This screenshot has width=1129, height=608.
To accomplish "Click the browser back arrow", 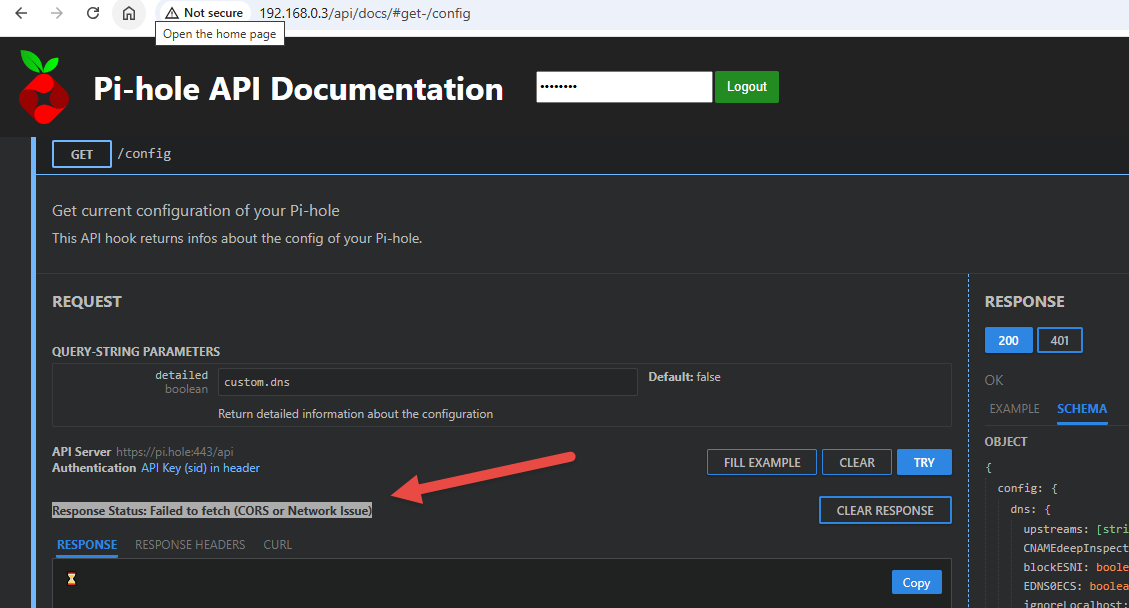I will (21, 13).
